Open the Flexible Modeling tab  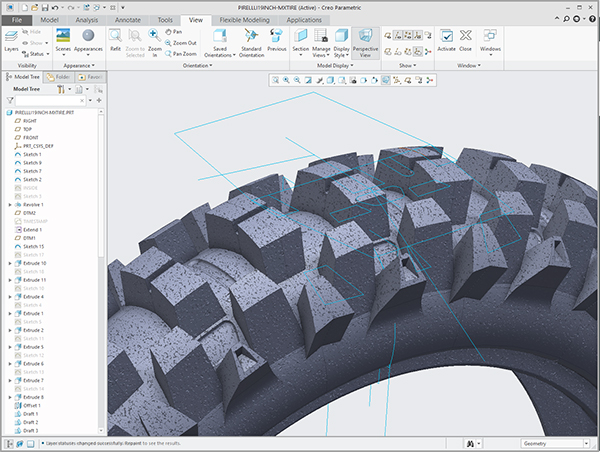245,20
